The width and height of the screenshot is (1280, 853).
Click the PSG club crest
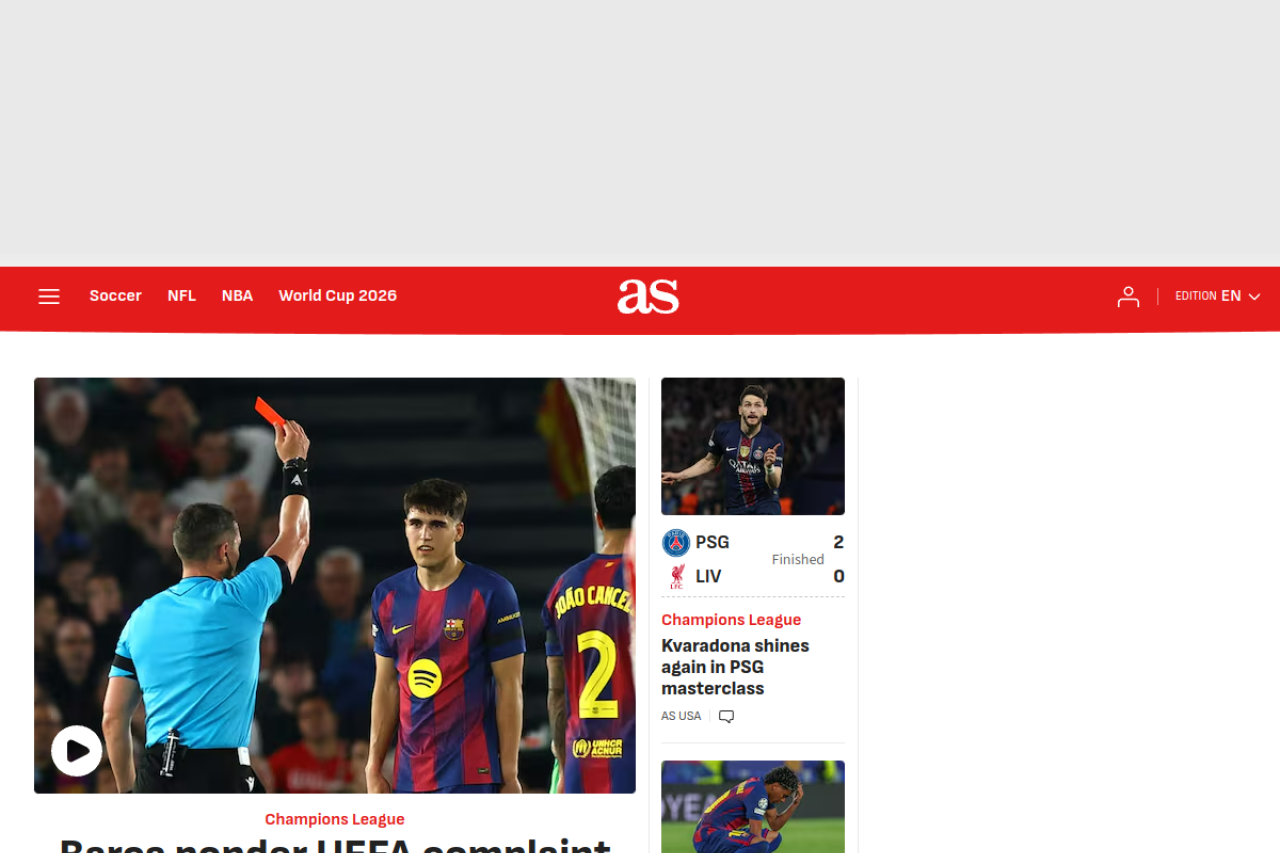[676, 543]
